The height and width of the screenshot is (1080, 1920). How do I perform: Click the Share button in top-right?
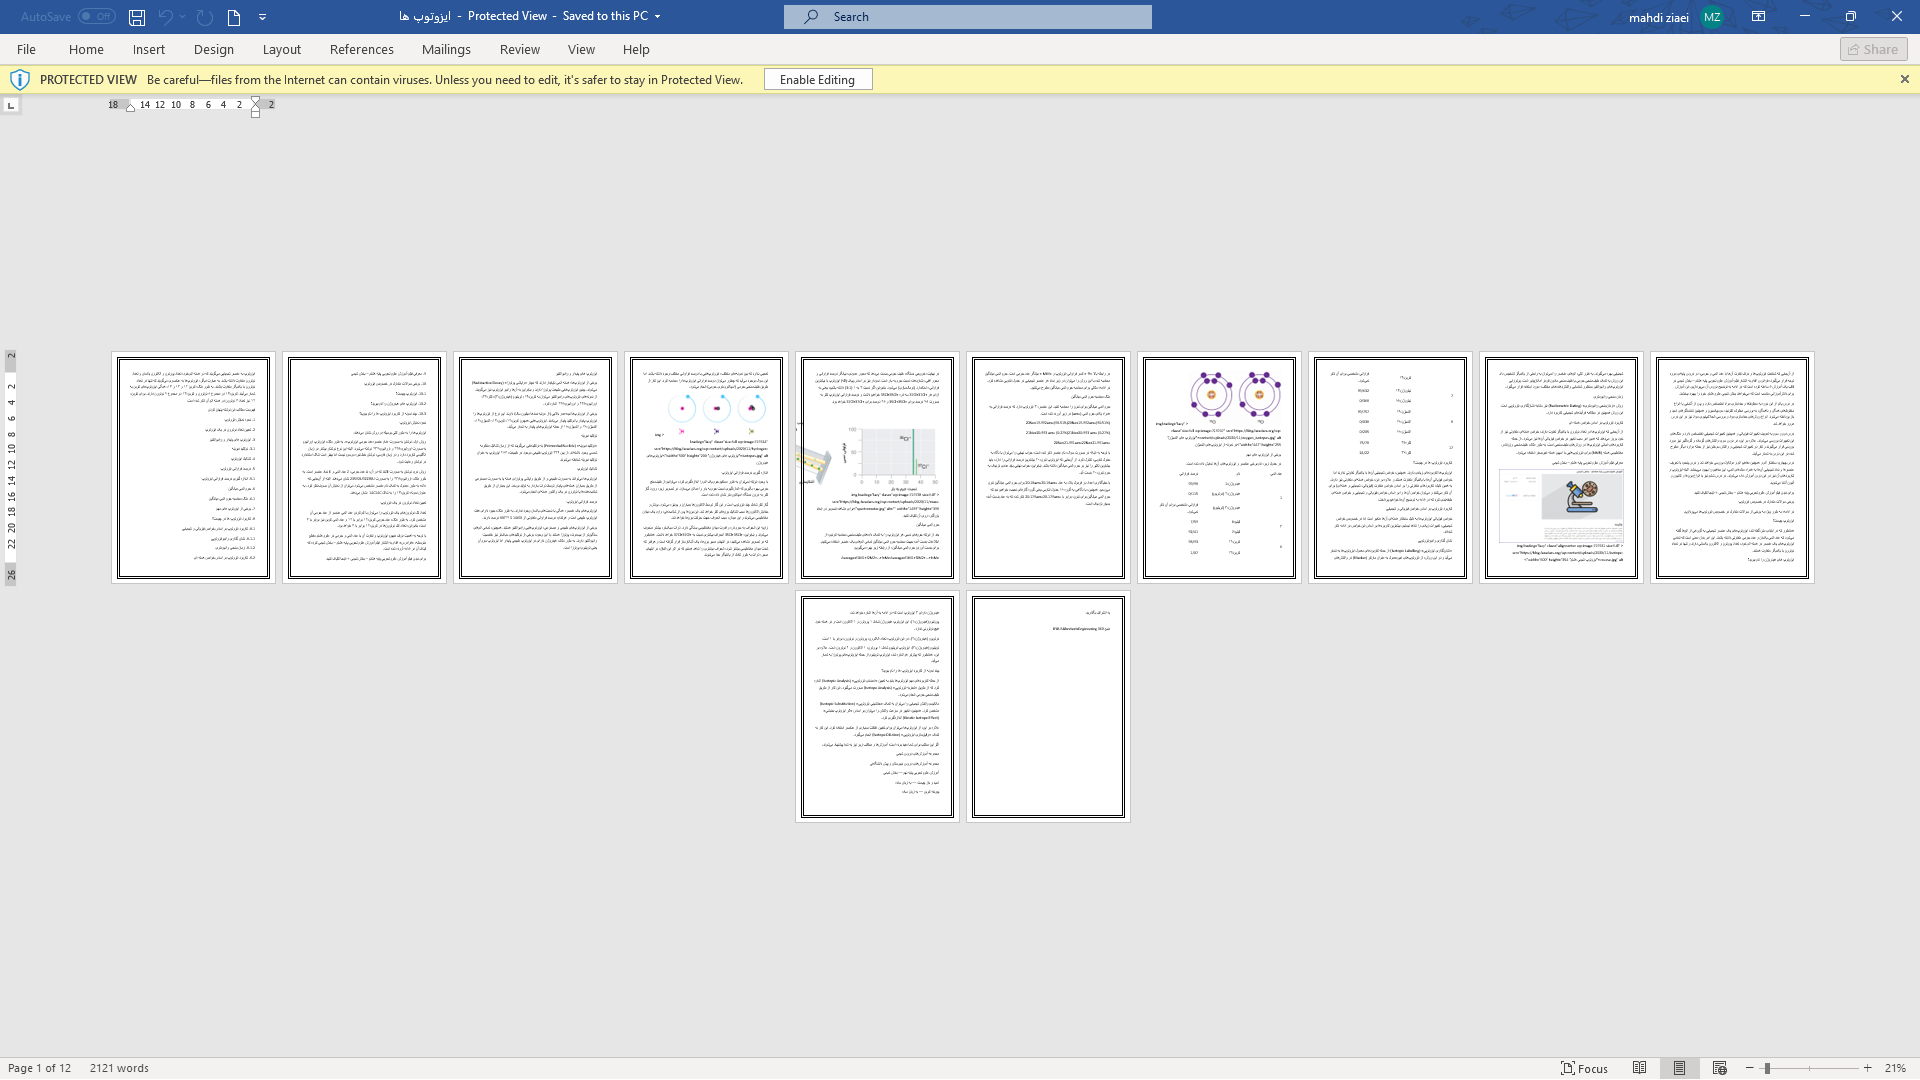coord(1874,49)
